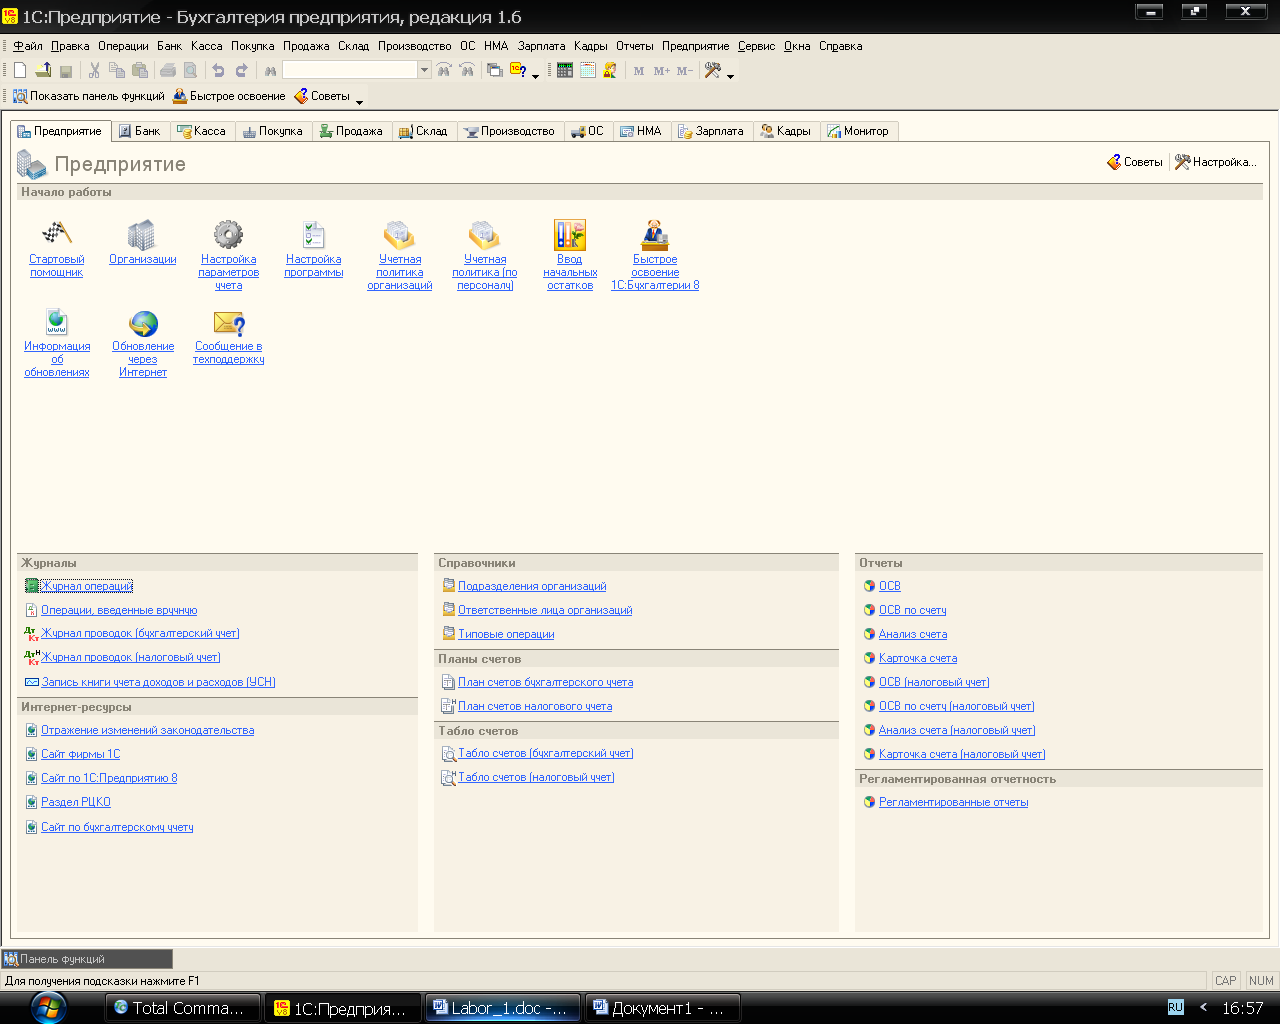The width and height of the screenshot is (1280, 1024).
Task: Switch to the Зарплата tab
Action: point(711,131)
